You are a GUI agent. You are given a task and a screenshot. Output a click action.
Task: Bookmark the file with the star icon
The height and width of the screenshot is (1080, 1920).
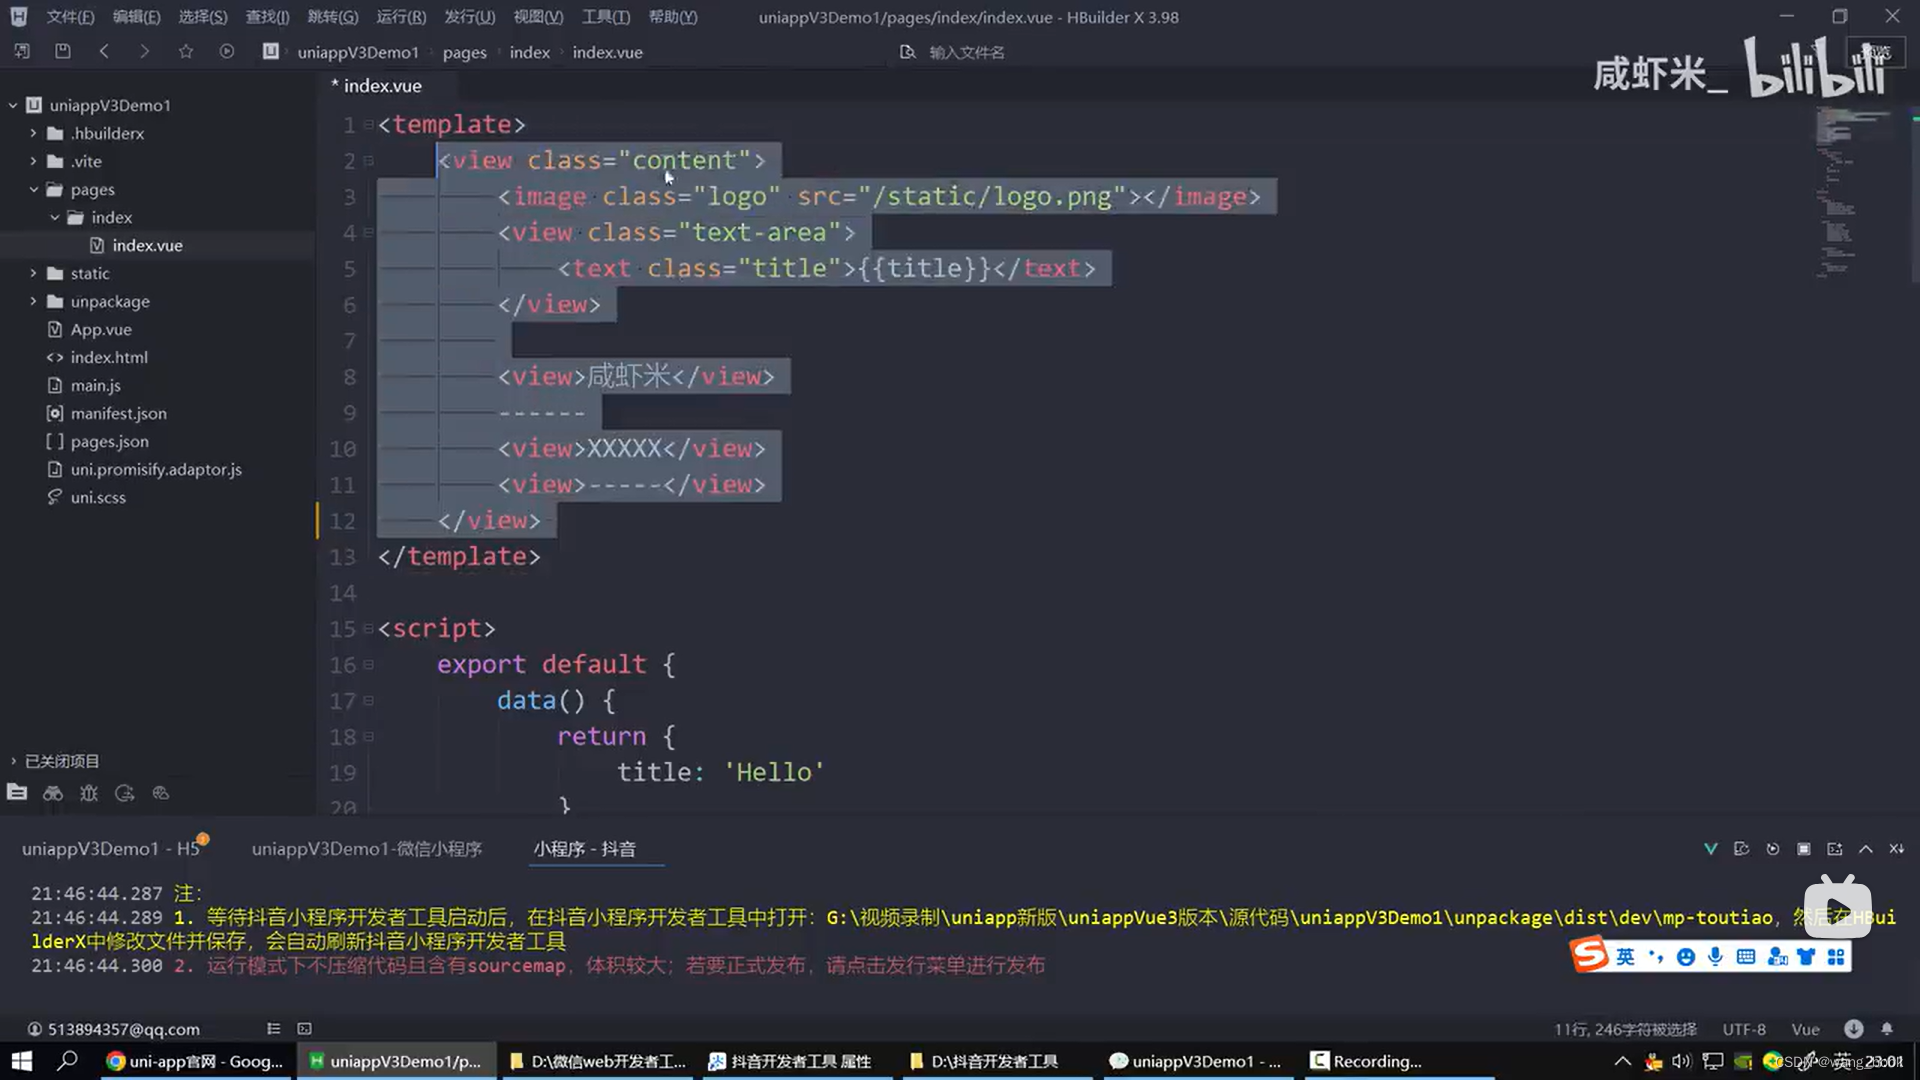[x=186, y=51]
